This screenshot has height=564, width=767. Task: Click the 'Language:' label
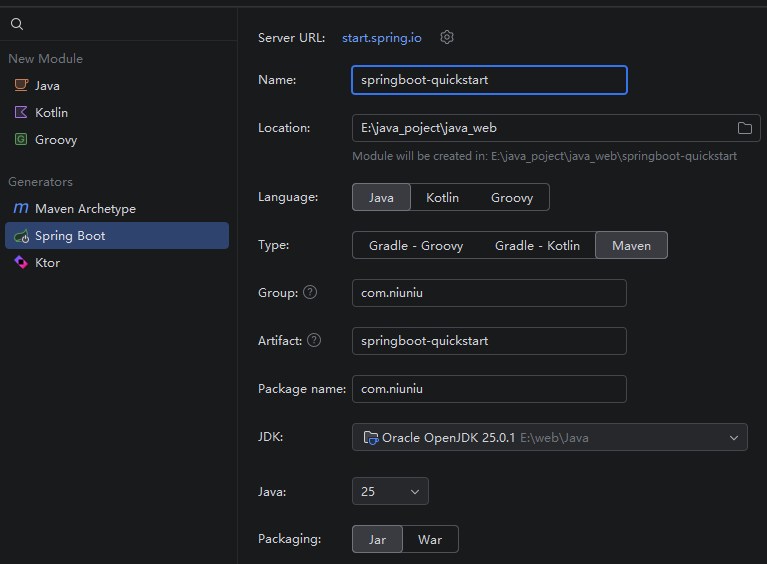click(x=288, y=197)
